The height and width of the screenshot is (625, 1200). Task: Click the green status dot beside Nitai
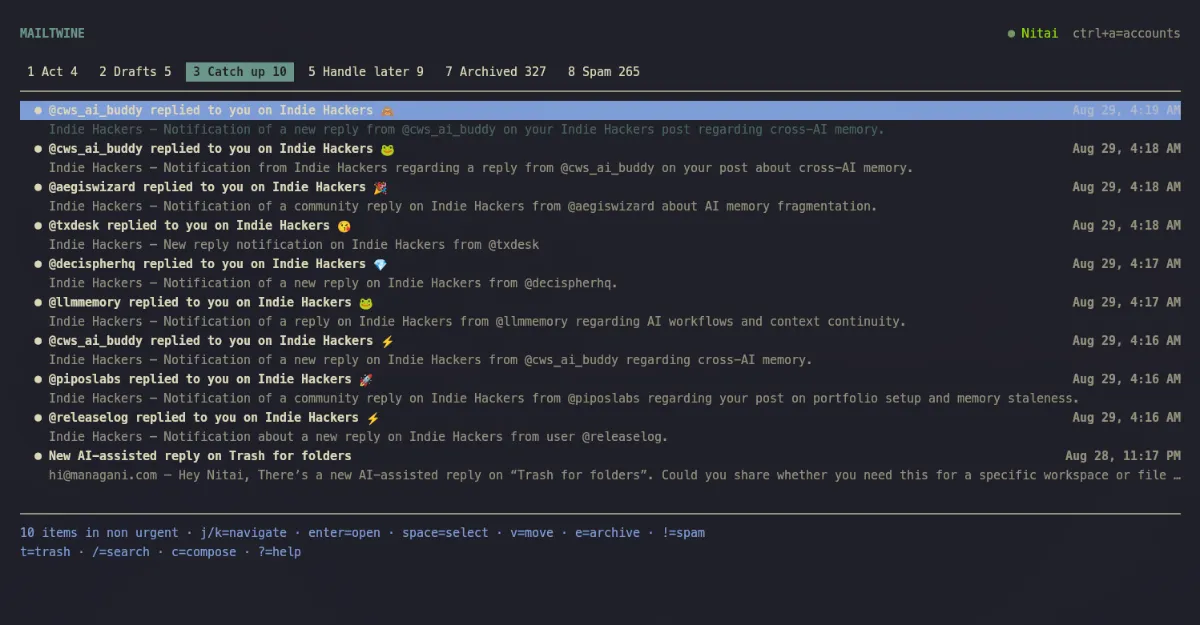(x=1011, y=33)
